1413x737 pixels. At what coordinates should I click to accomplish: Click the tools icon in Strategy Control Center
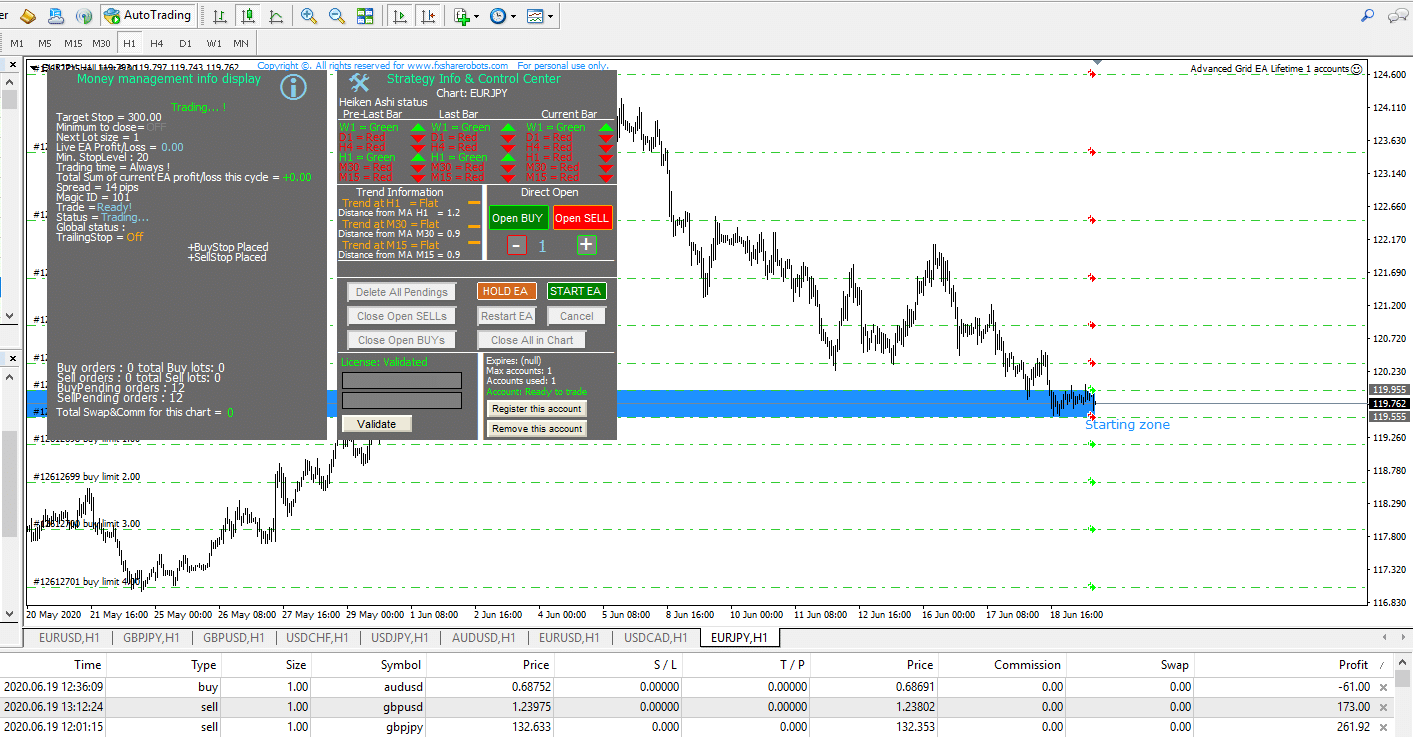[360, 81]
